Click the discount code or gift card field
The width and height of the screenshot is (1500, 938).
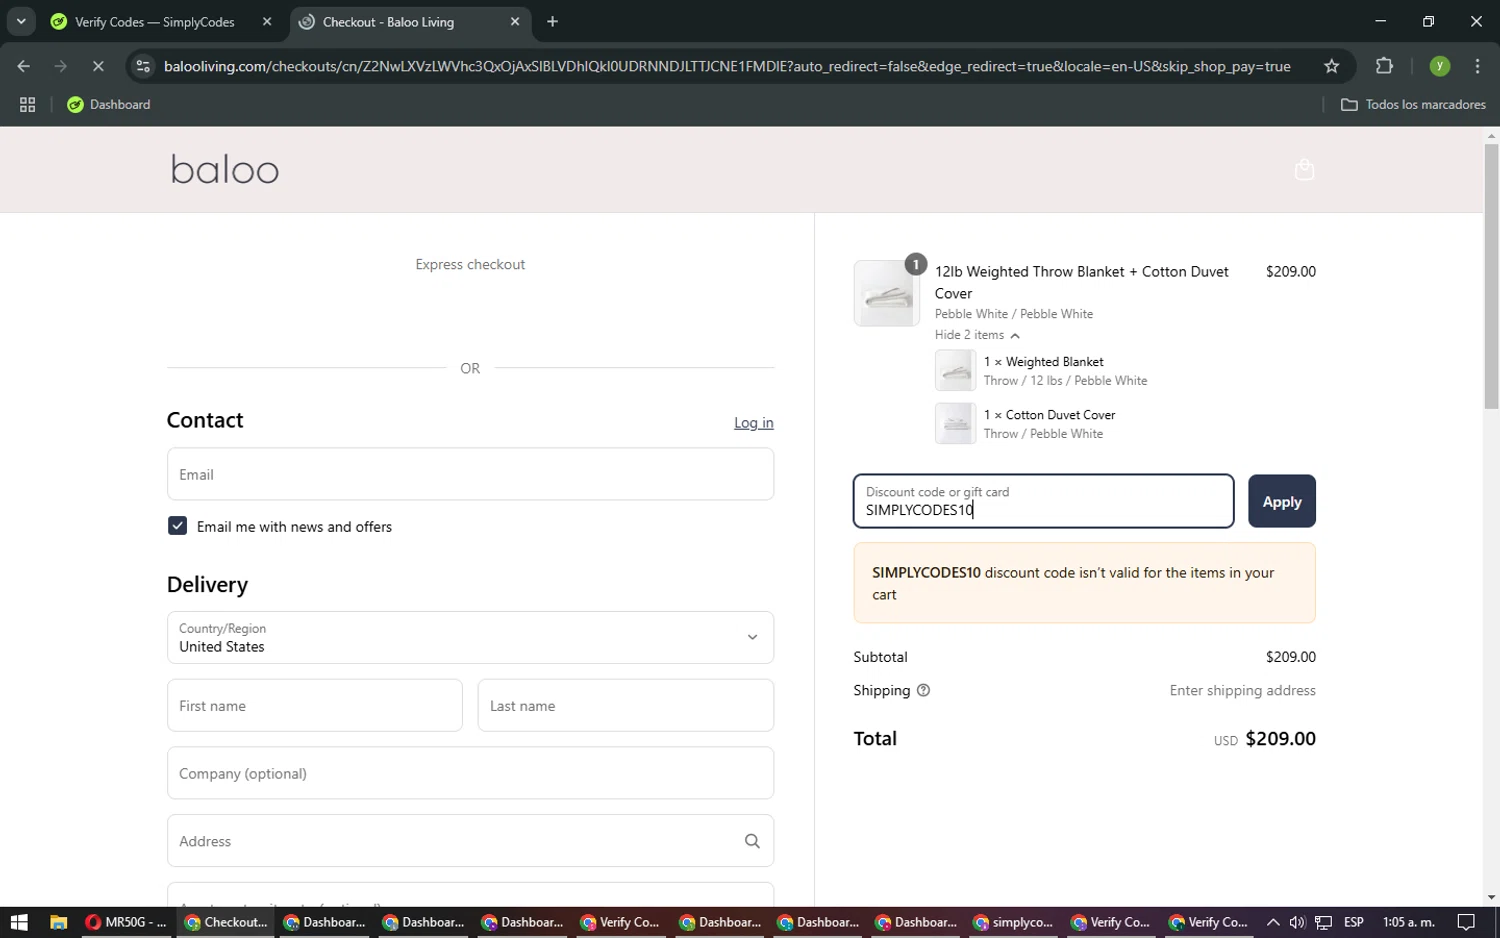pyautogui.click(x=1043, y=501)
